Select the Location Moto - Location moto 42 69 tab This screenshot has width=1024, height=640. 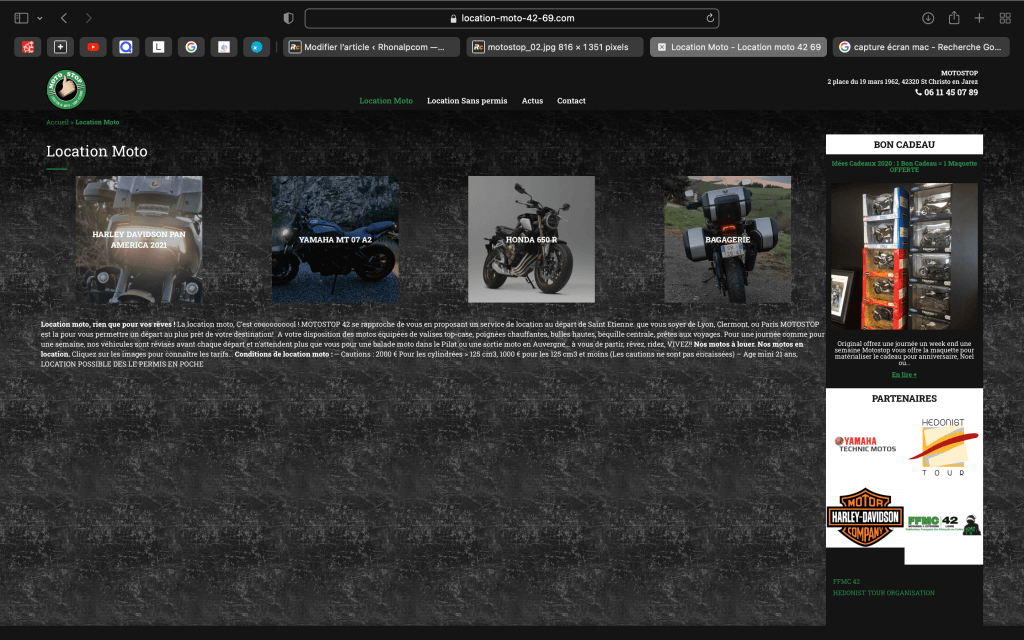pyautogui.click(x=738, y=47)
